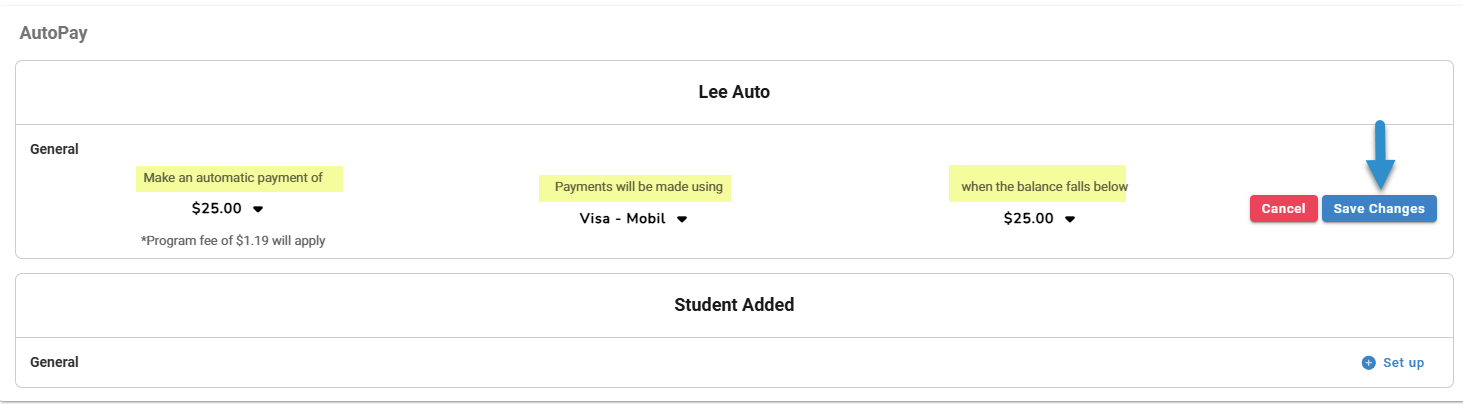Viewport: 1463px width, 404px height.
Task: Select the Student Added section header
Action: [x=734, y=305]
